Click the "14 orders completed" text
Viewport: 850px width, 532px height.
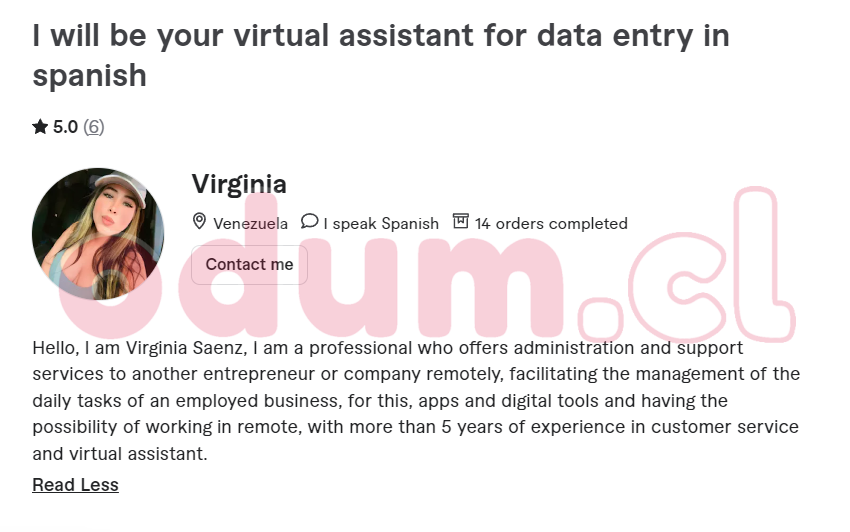(x=551, y=223)
